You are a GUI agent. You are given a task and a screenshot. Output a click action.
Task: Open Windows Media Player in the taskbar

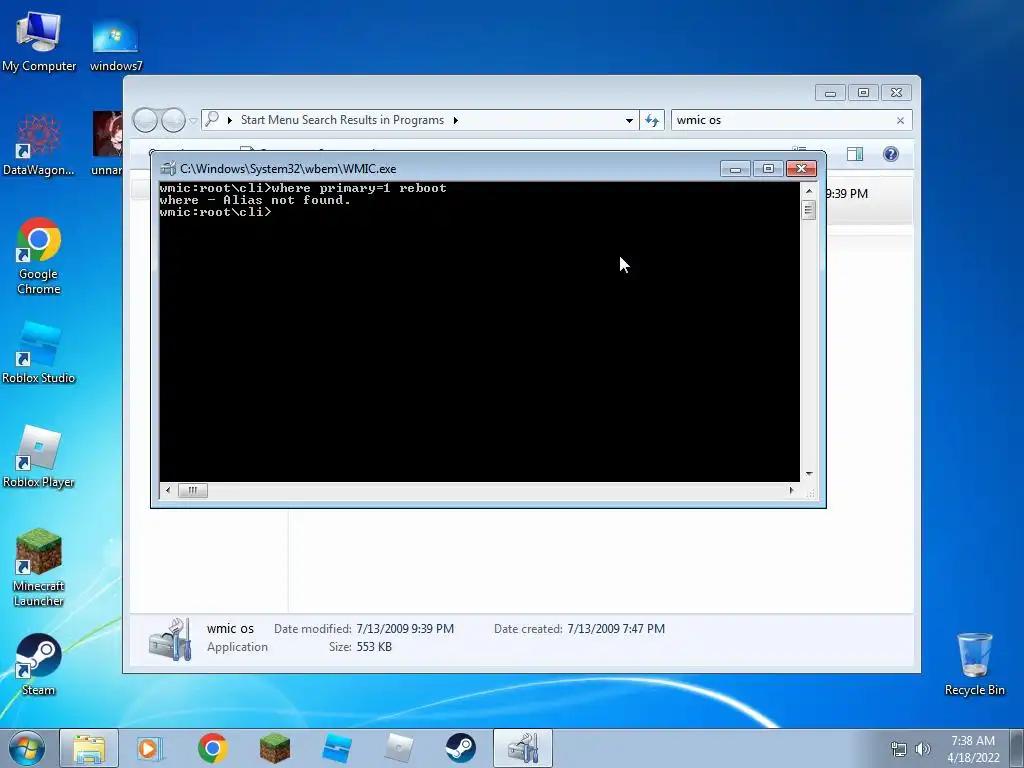tap(150, 748)
